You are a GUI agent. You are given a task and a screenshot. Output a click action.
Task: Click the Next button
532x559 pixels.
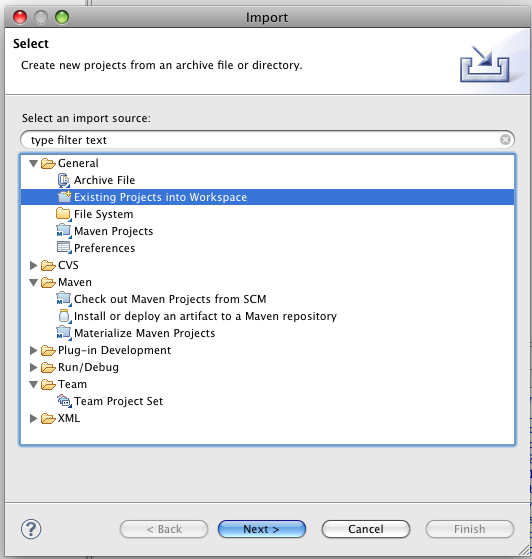tap(262, 529)
